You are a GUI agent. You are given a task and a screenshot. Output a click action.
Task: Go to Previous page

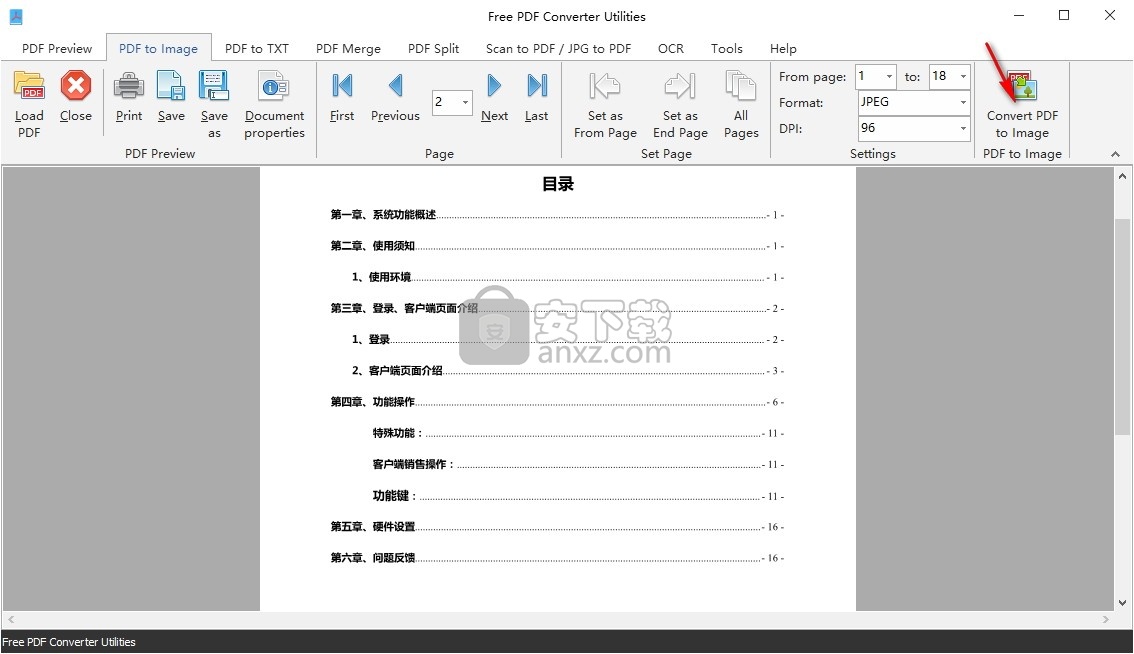click(x=395, y=97)
